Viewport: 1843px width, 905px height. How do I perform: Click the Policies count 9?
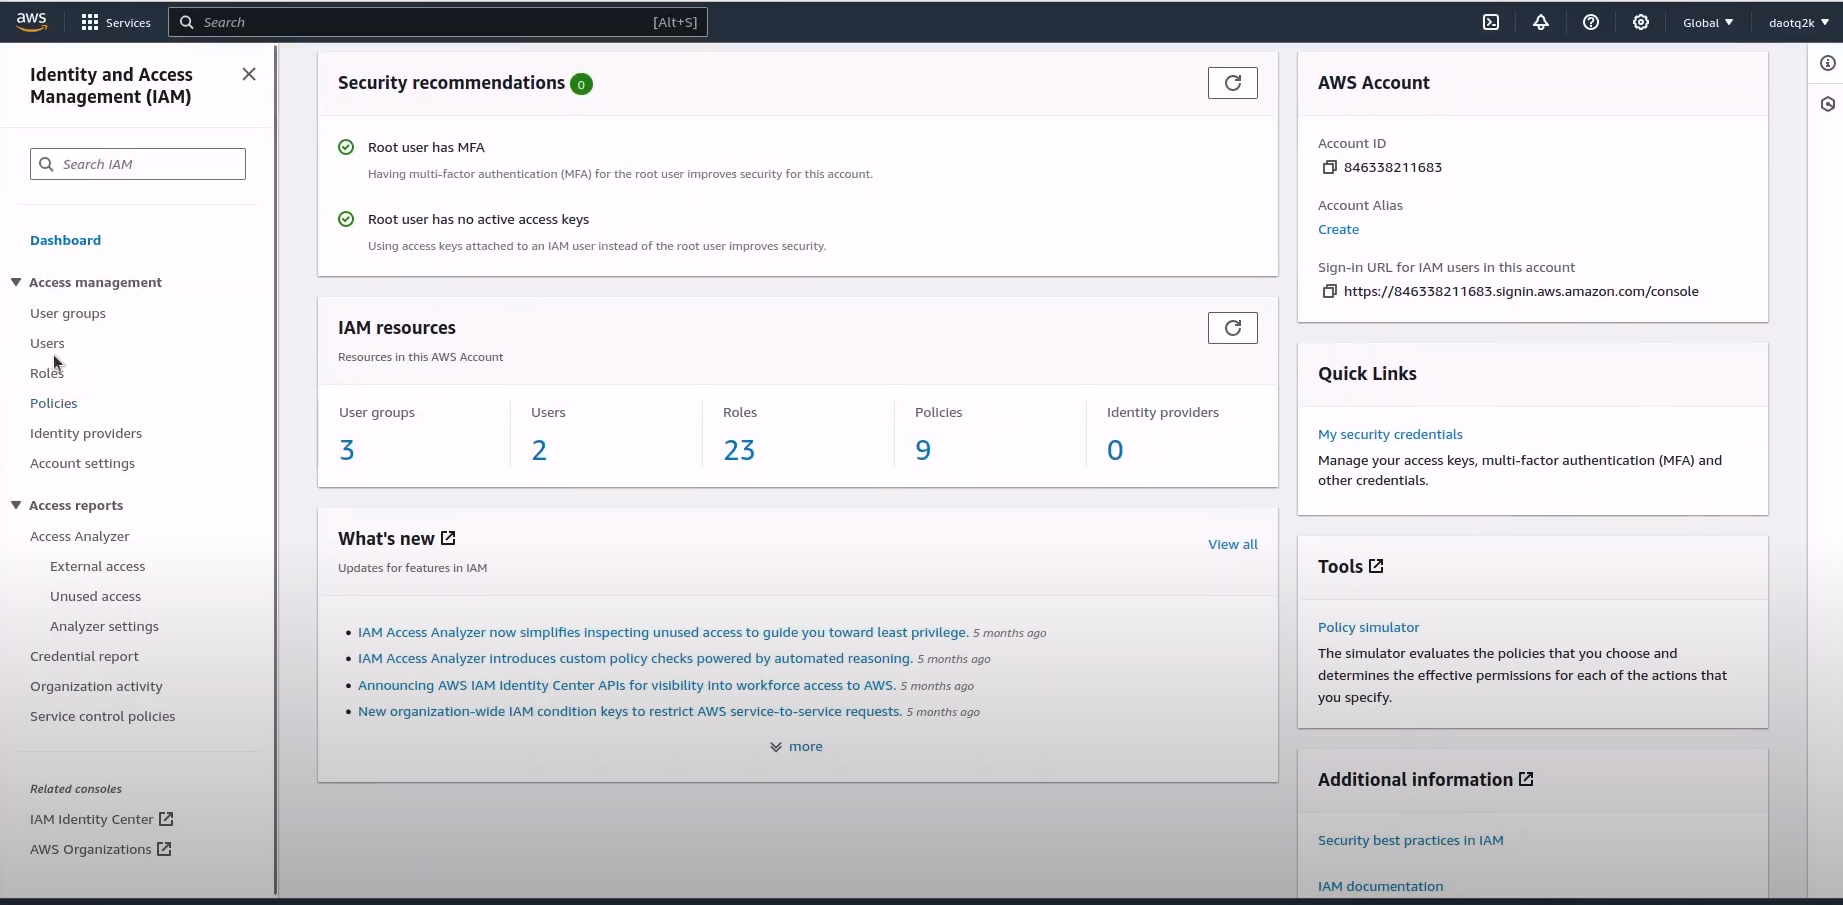(923, 450)
